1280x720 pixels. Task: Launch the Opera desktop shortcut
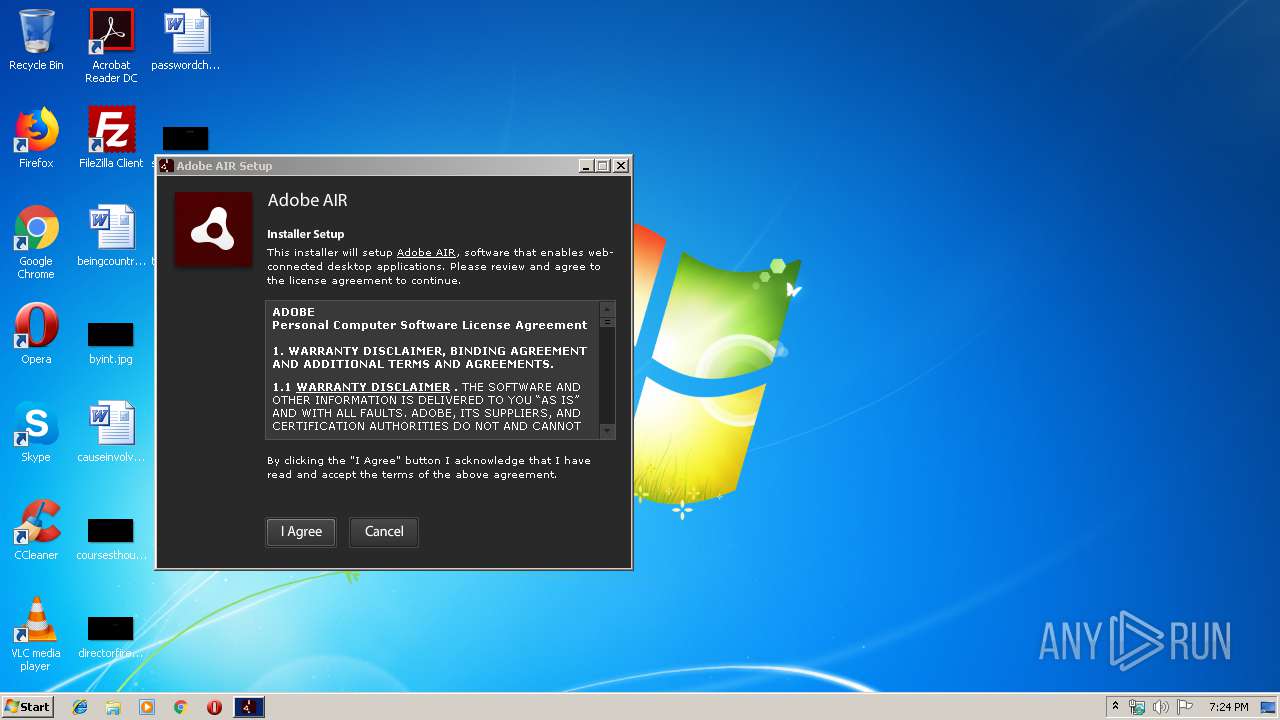click(36, 334)
